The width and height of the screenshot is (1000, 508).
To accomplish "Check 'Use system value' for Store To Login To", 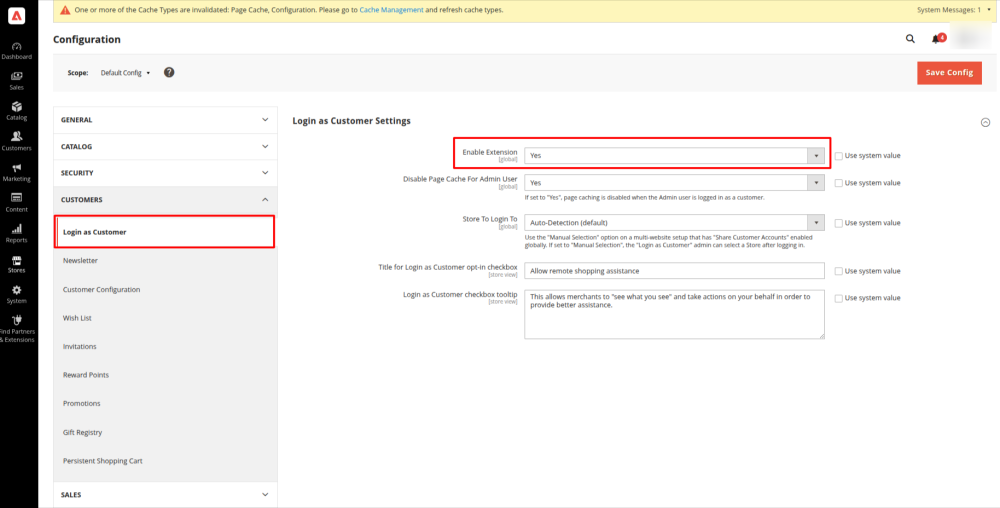I will tap(839, 223).
